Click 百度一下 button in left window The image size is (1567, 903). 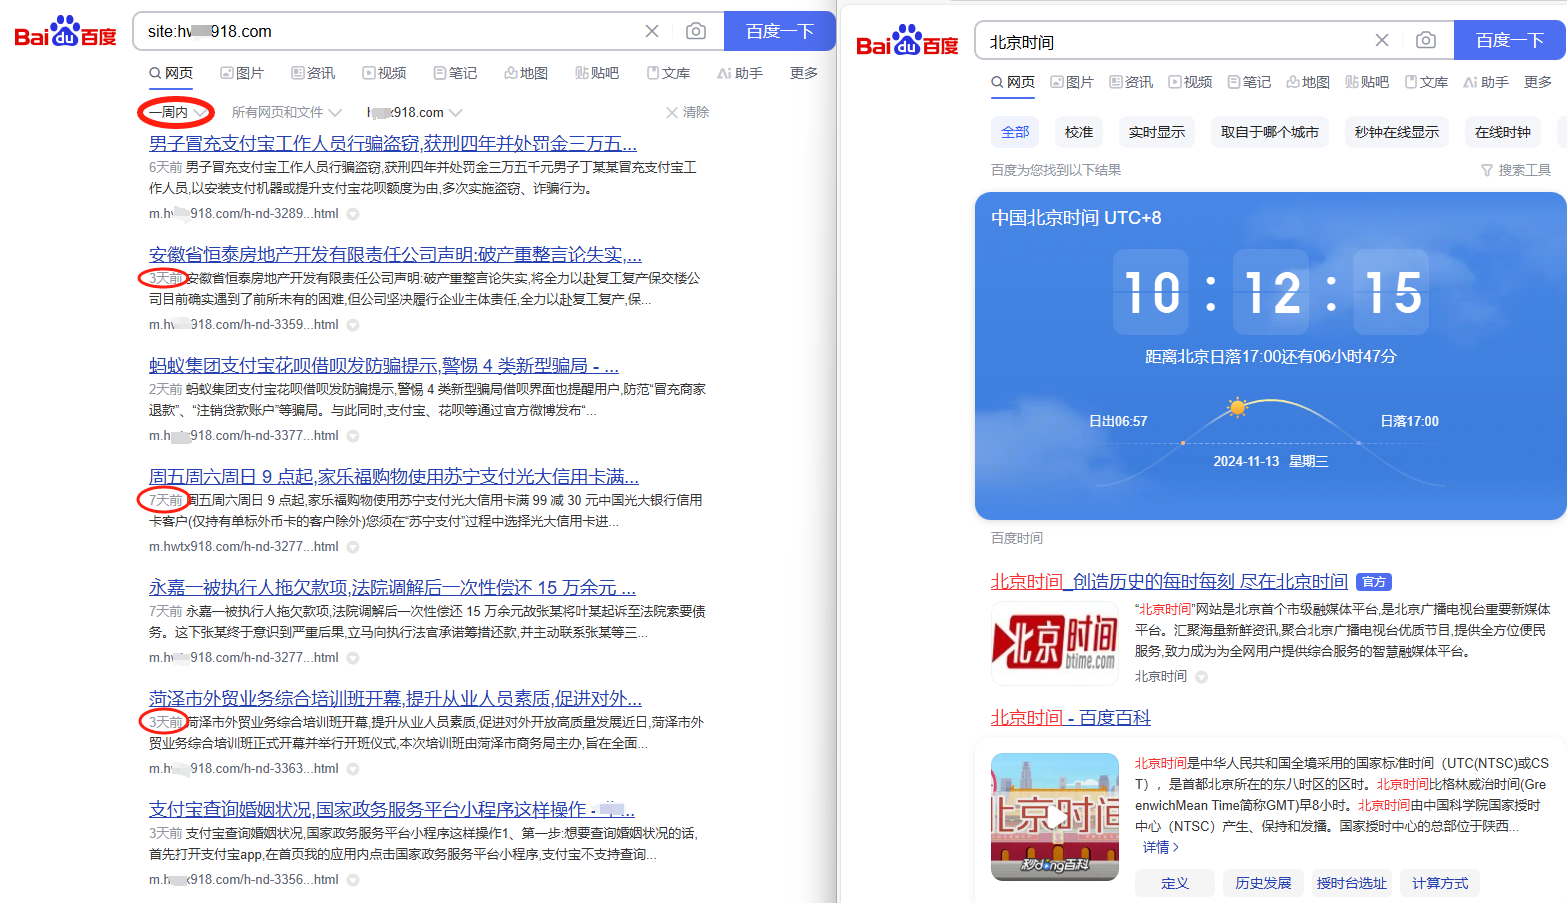pos(780,31)
